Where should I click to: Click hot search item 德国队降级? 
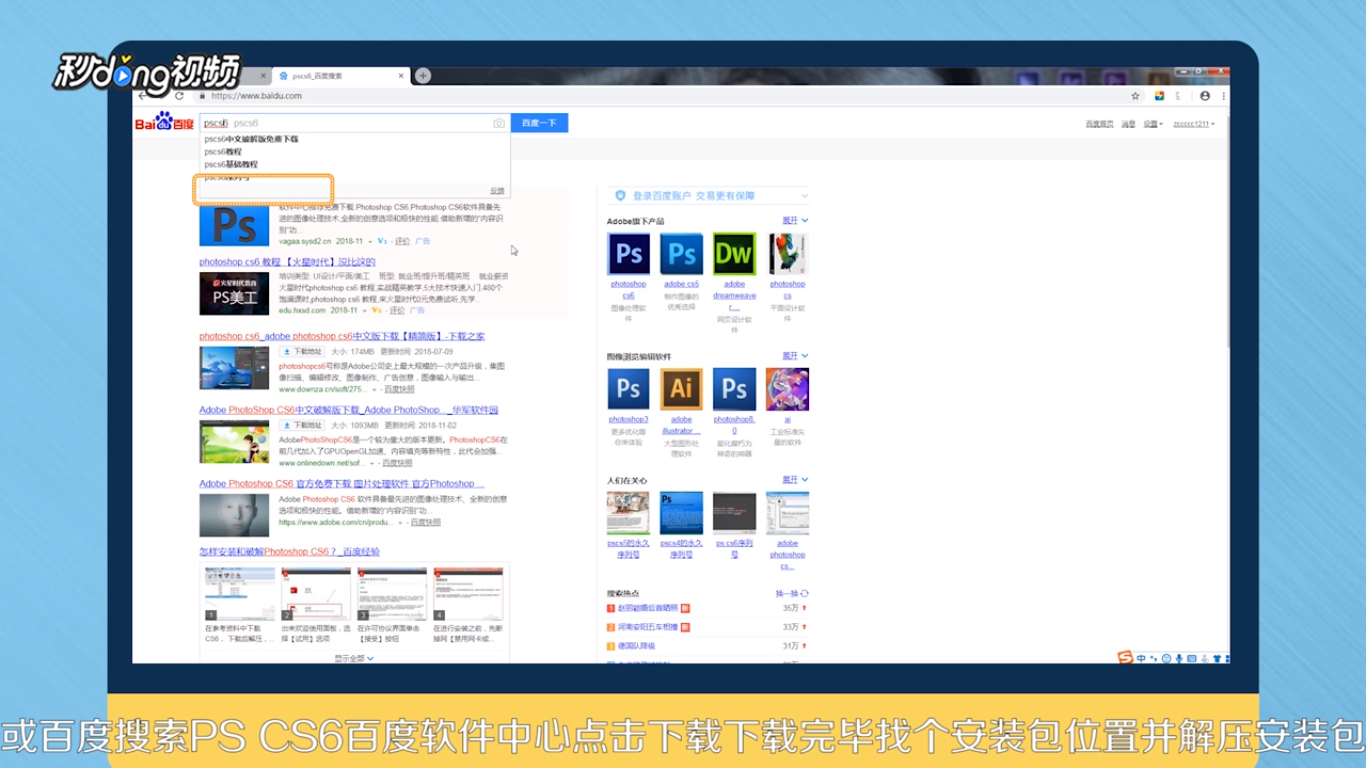click(636, 646)
